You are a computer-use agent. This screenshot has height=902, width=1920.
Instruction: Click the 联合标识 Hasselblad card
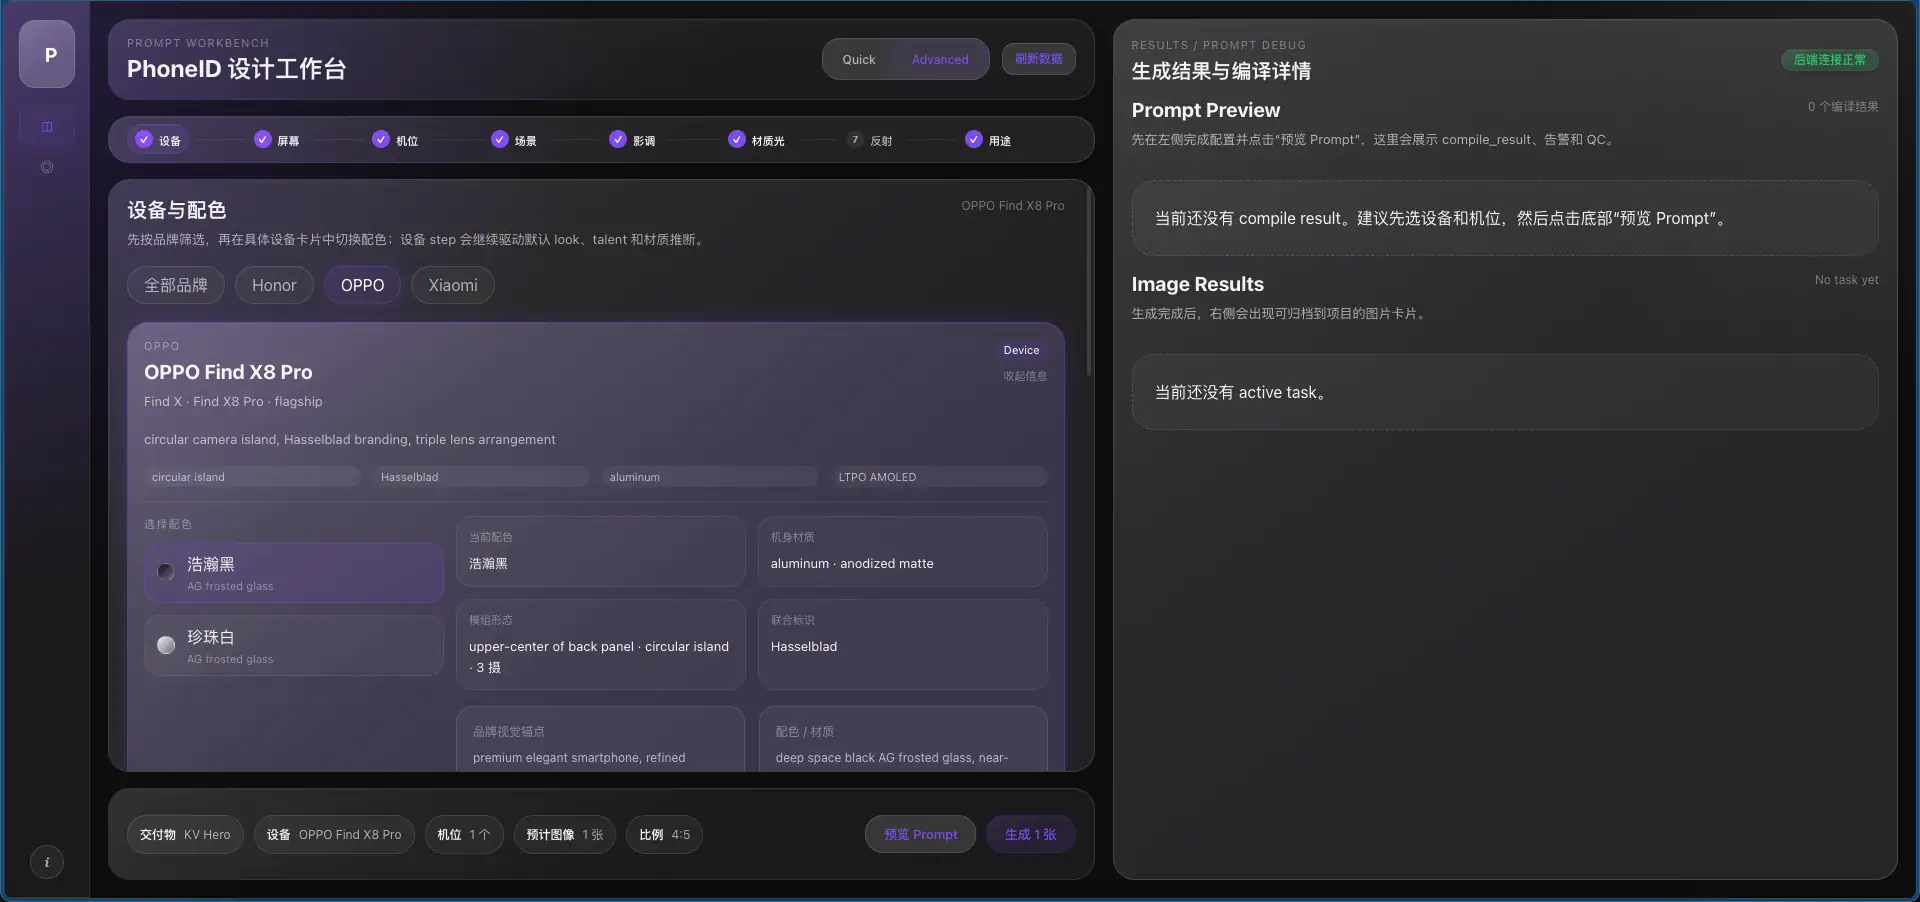pos(903,644)
